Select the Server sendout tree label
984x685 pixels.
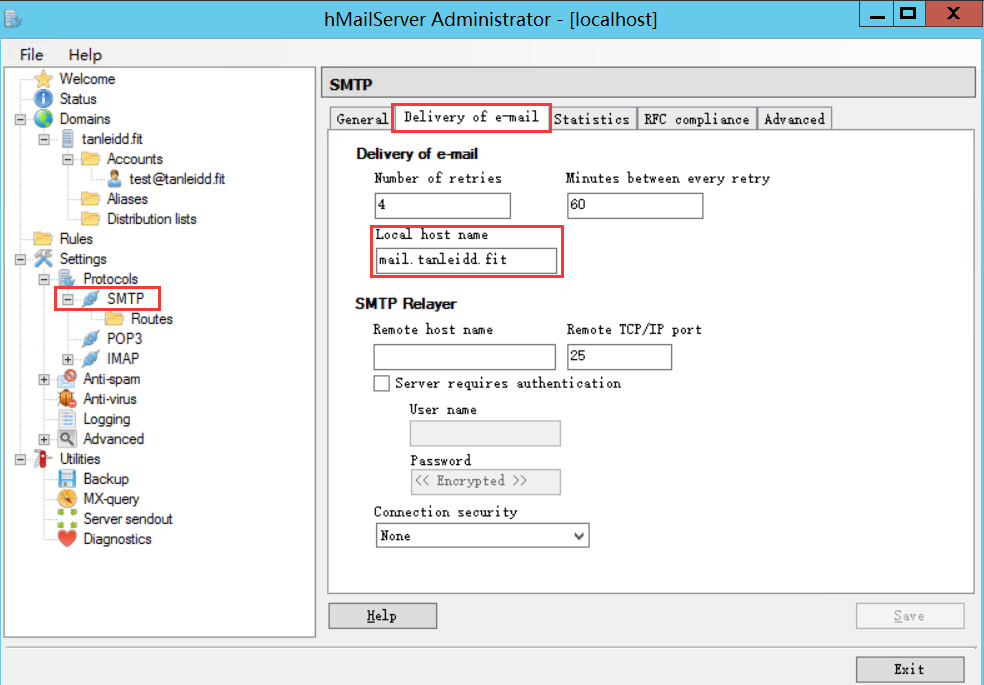coord(128,519)
